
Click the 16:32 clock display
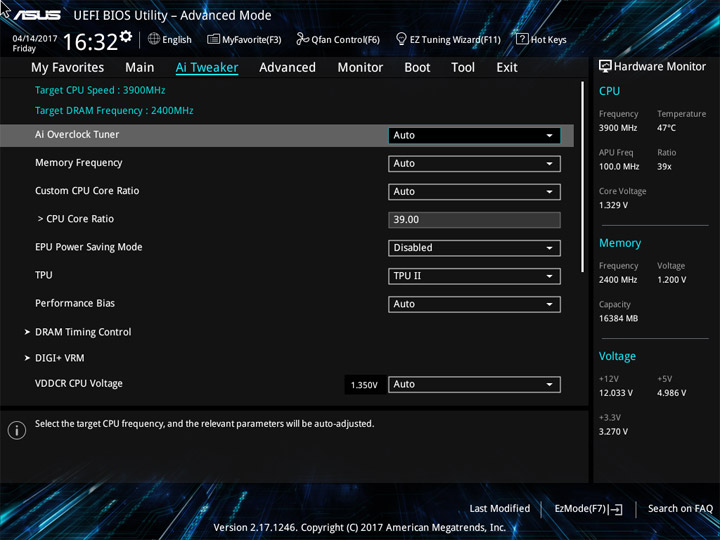pyautogui.click(x=90, y=42)
